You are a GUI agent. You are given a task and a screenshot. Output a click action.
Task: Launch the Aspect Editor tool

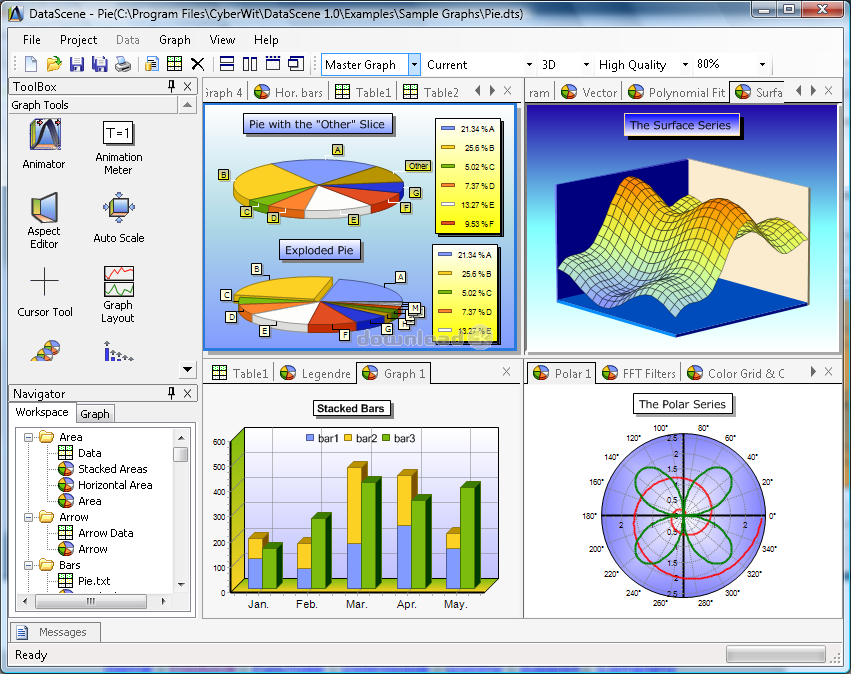44,216
